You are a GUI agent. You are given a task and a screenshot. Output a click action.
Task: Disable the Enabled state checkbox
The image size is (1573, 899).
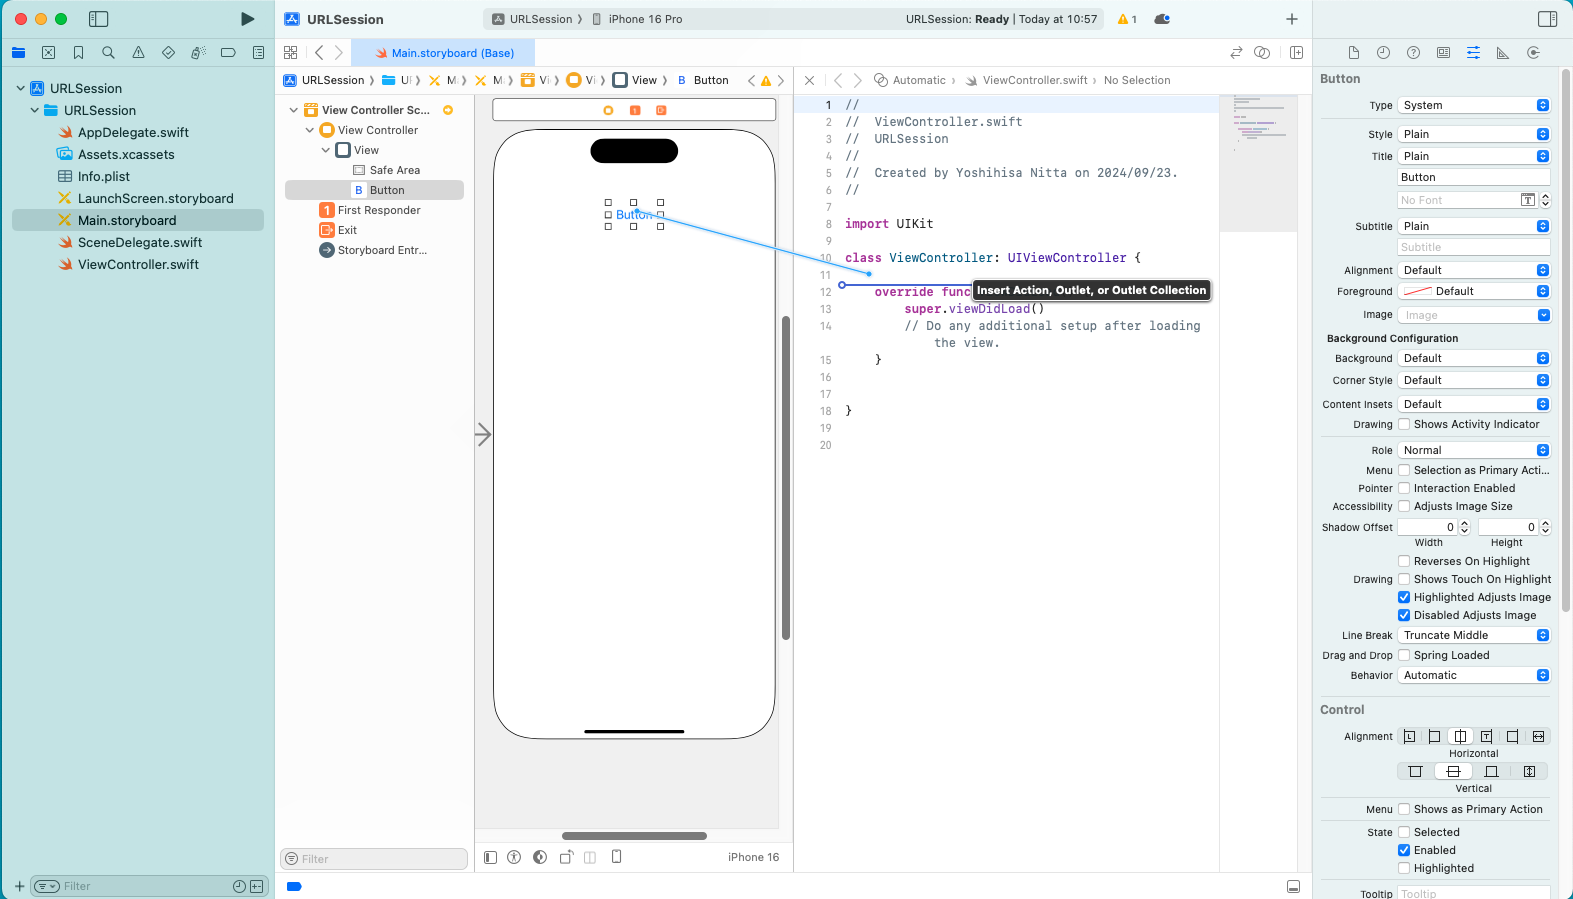click(x=1404, y=850)
